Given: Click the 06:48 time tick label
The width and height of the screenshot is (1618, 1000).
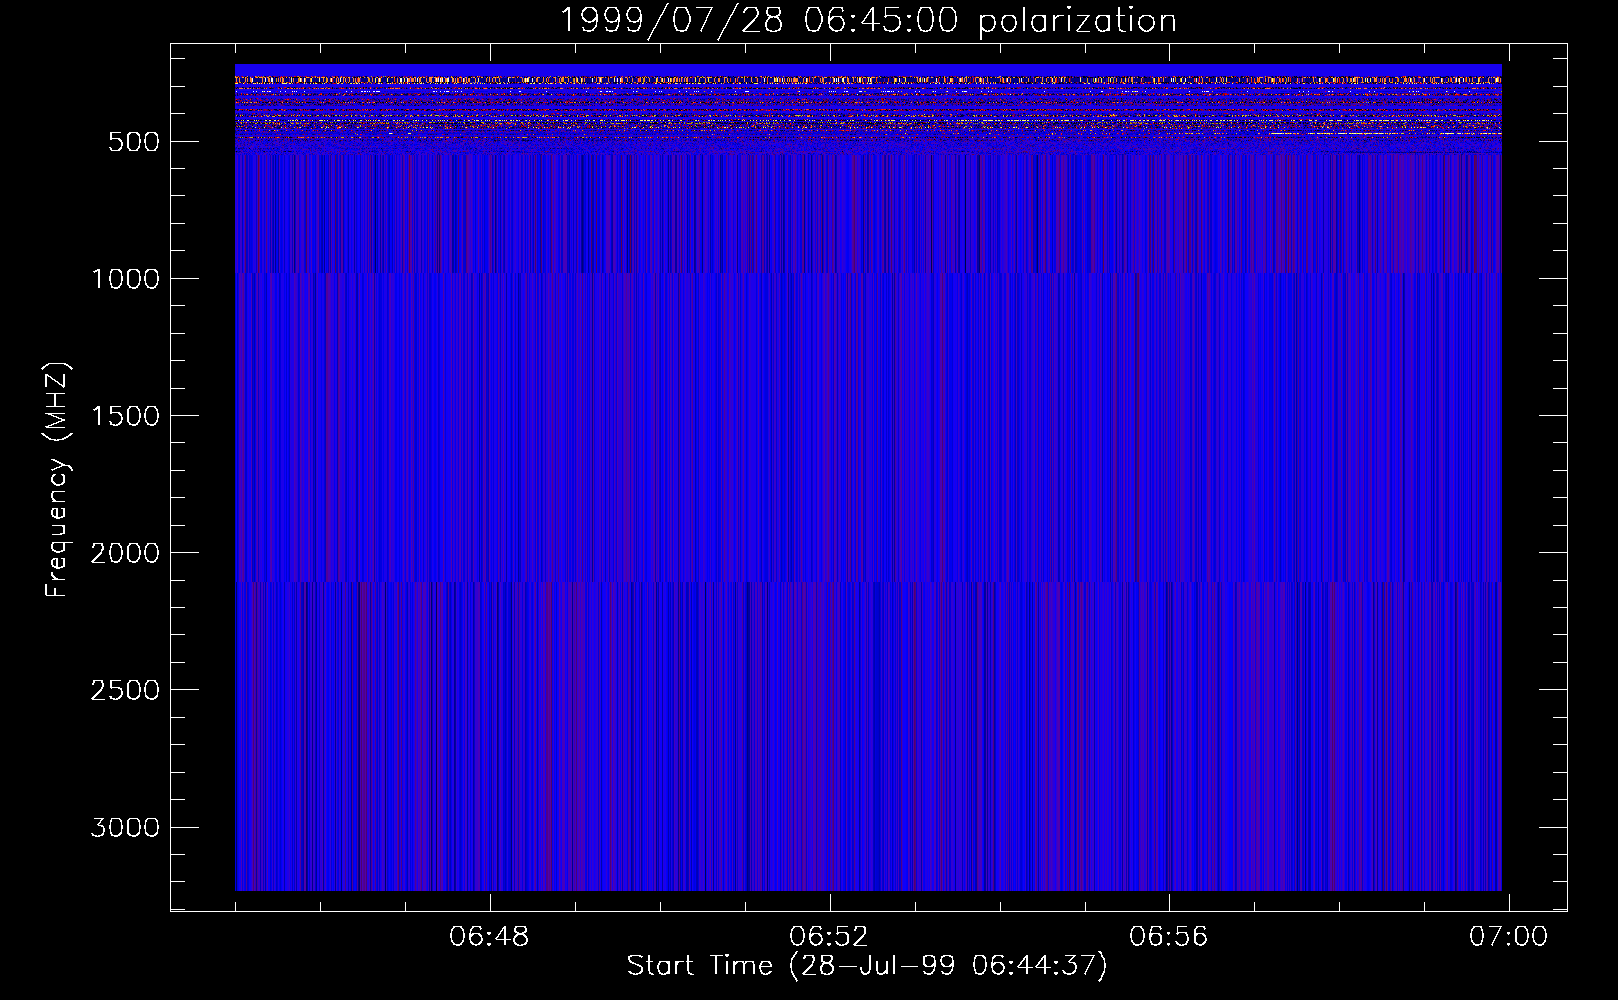Looking at the screenshot, I should click(x=489, y=937).
